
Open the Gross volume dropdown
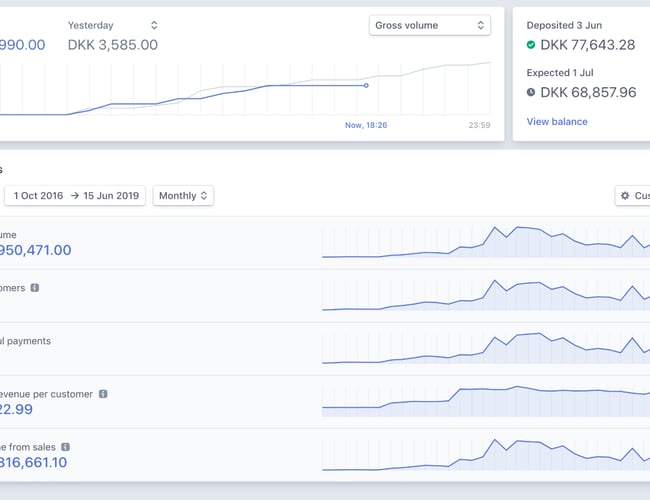click(429, 25)
